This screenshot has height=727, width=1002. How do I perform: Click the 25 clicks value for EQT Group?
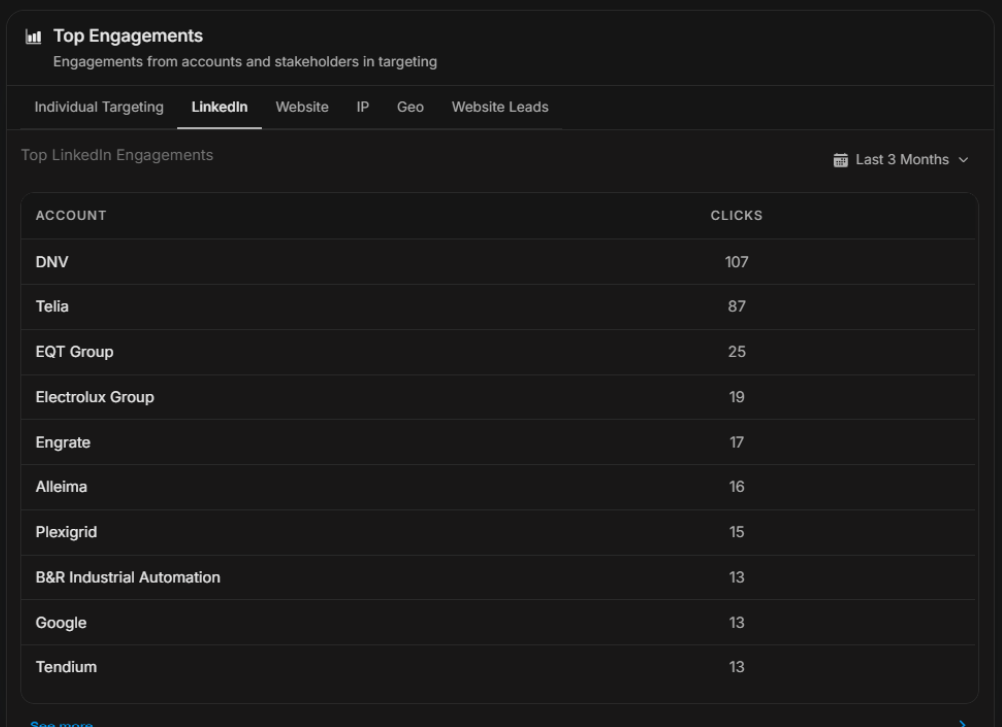[x=736, y=352]
